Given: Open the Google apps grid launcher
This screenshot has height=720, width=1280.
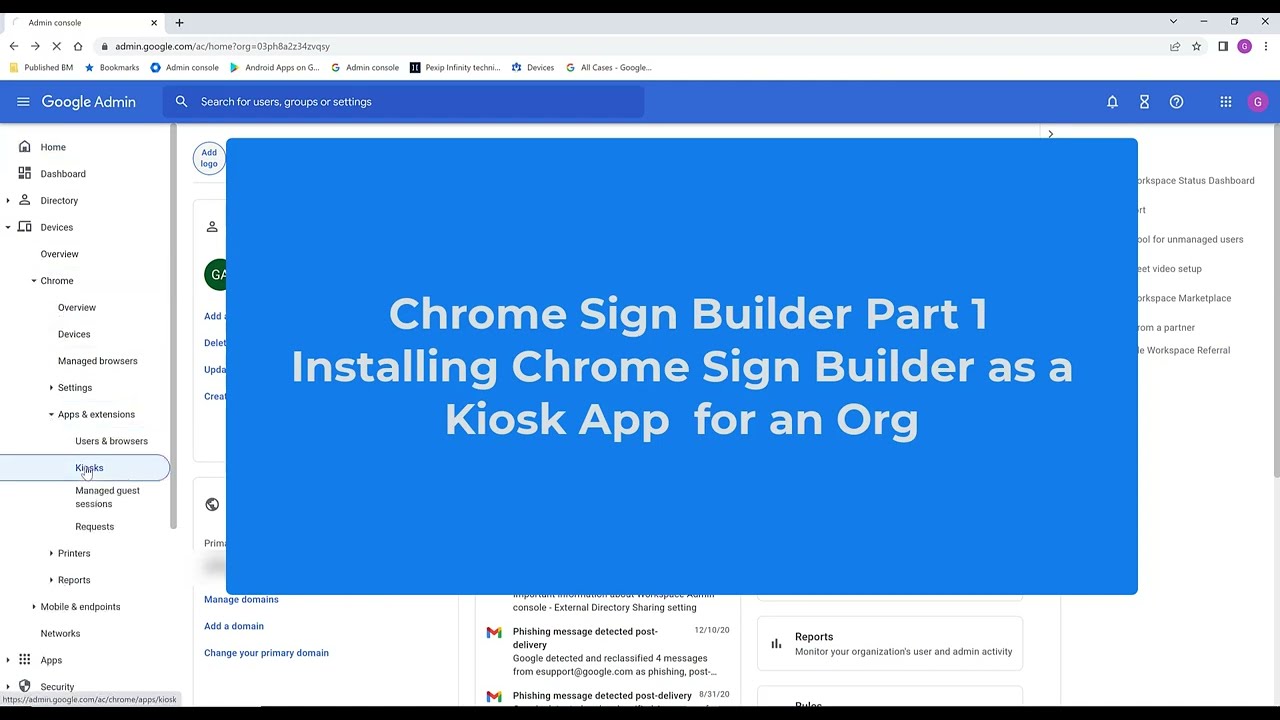Looking at the screenshot, I should pos(1226,101).
